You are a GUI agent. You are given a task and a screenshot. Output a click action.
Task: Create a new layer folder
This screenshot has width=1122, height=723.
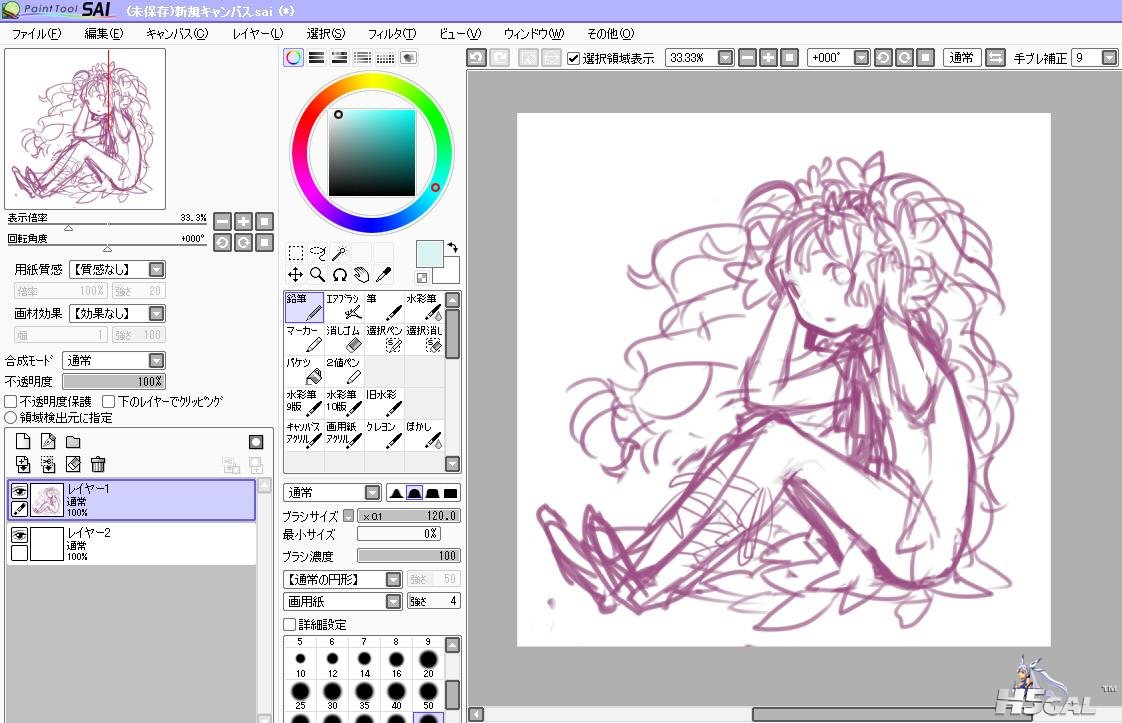pyautogui.click(x=73, y=442)
